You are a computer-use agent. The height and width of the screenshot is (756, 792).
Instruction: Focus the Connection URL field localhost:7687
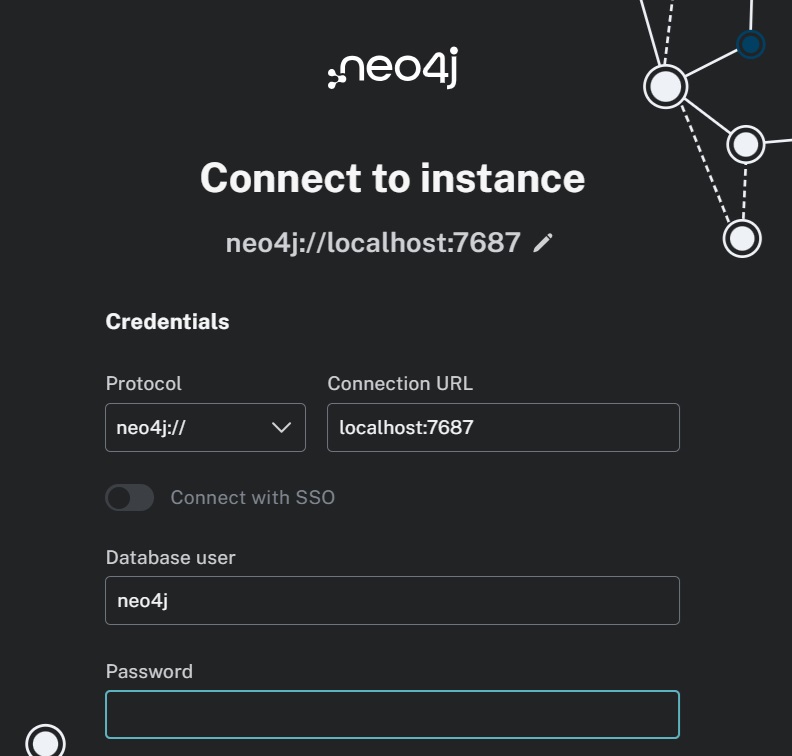coord(503,427)
